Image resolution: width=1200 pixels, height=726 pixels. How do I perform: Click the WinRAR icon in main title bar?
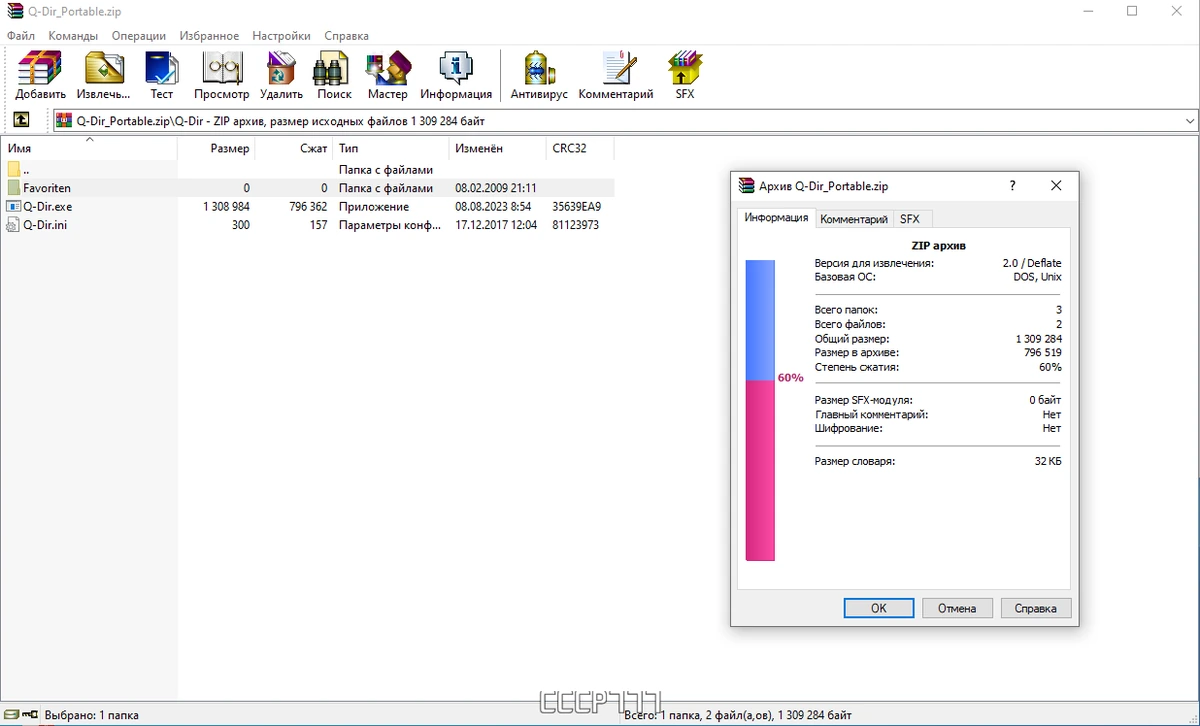14,11
